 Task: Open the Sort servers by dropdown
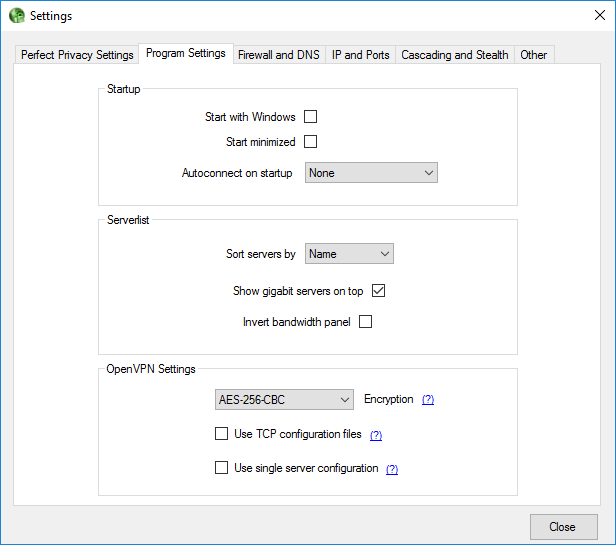pos(349,253)
